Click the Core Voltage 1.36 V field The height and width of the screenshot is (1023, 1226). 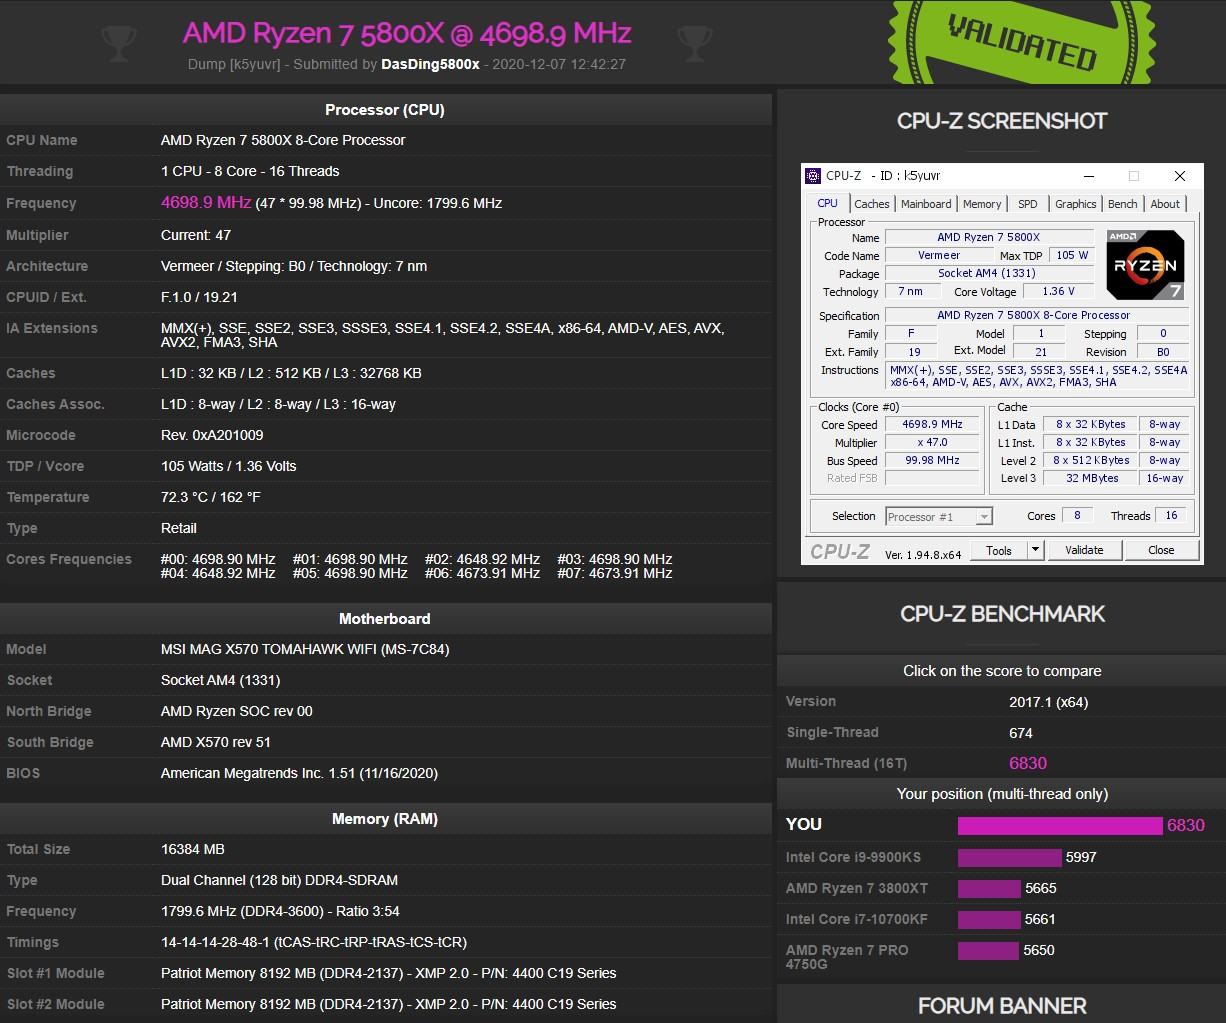(x=1058, y=292)
